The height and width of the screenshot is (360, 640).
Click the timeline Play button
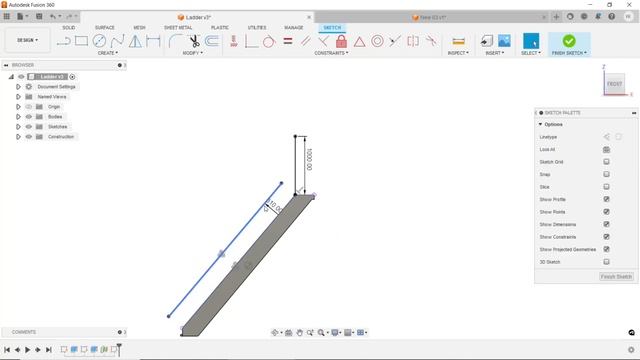pyautogui.click(x=27, y=350)
